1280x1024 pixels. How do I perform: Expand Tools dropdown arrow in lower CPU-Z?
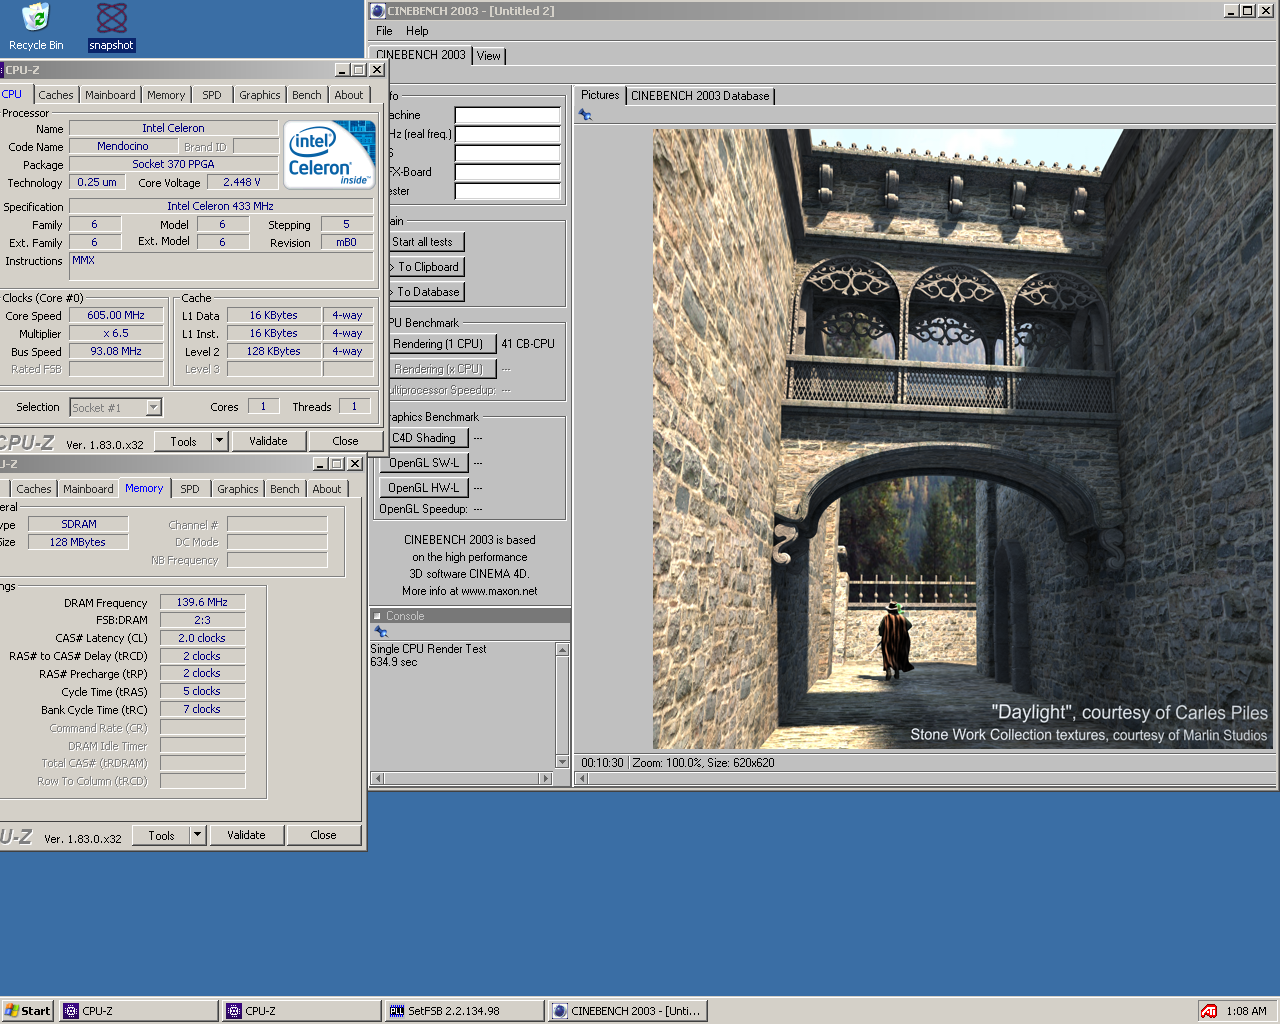click(197, 835)
